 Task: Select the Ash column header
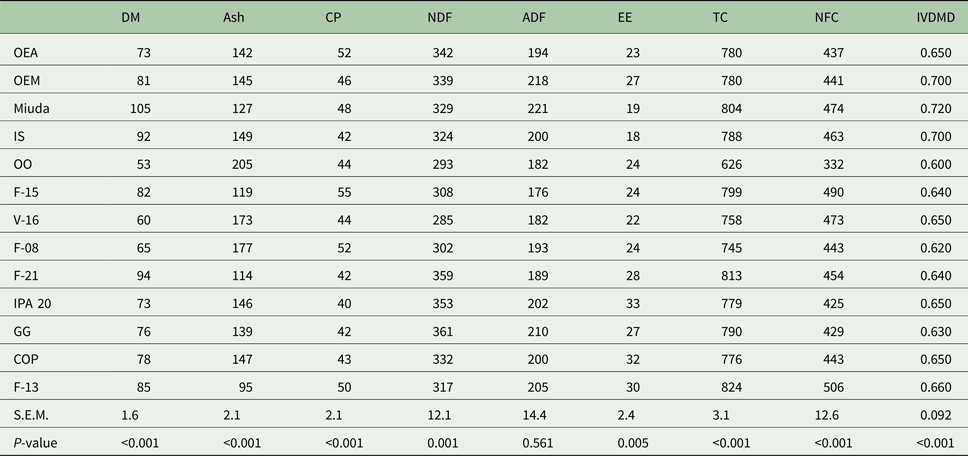[x=234, y=18]
